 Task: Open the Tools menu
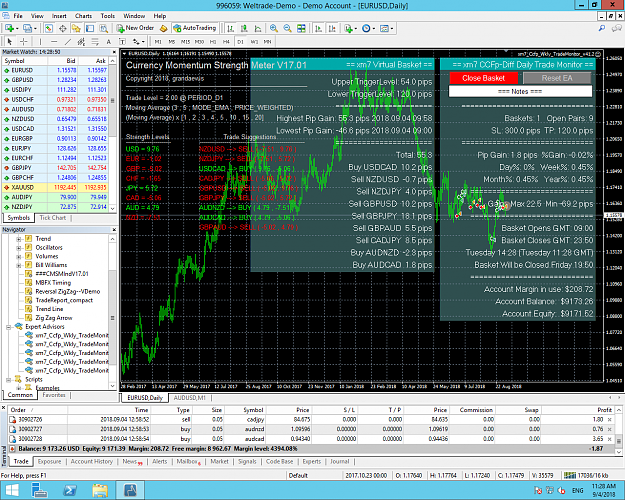108,16
